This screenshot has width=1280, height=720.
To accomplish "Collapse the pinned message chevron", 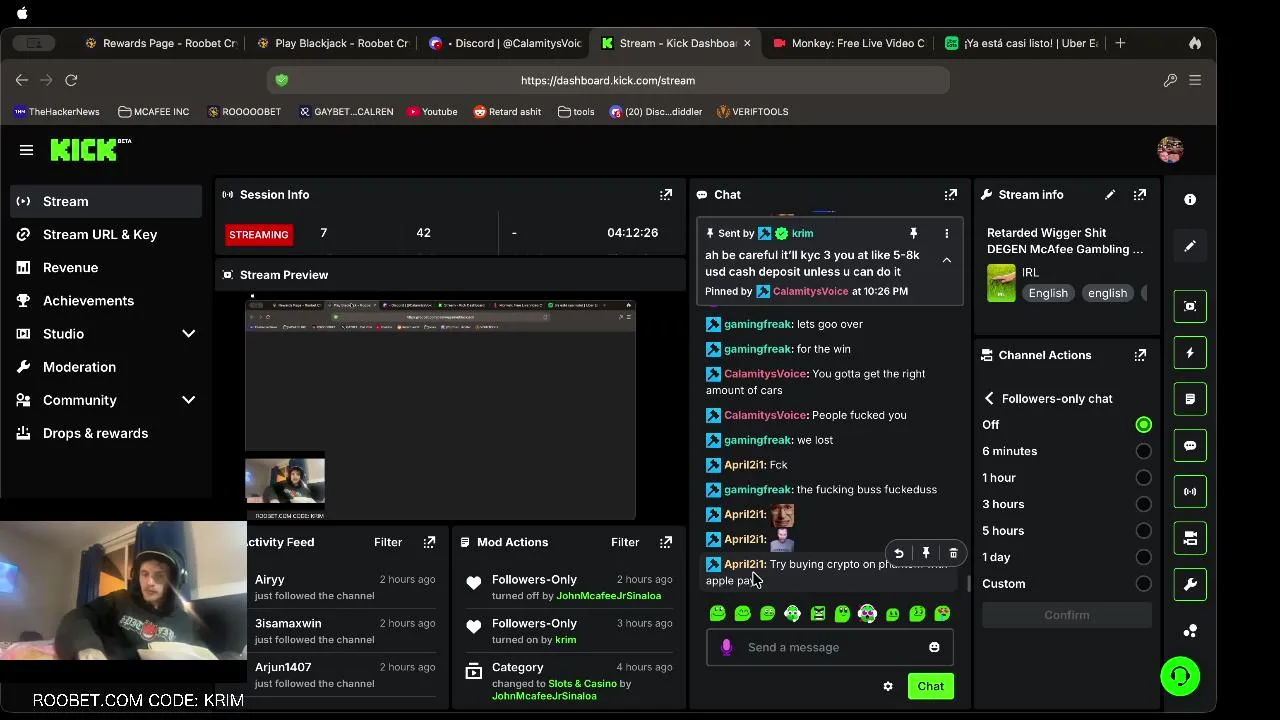I will [x=946, y=260].
